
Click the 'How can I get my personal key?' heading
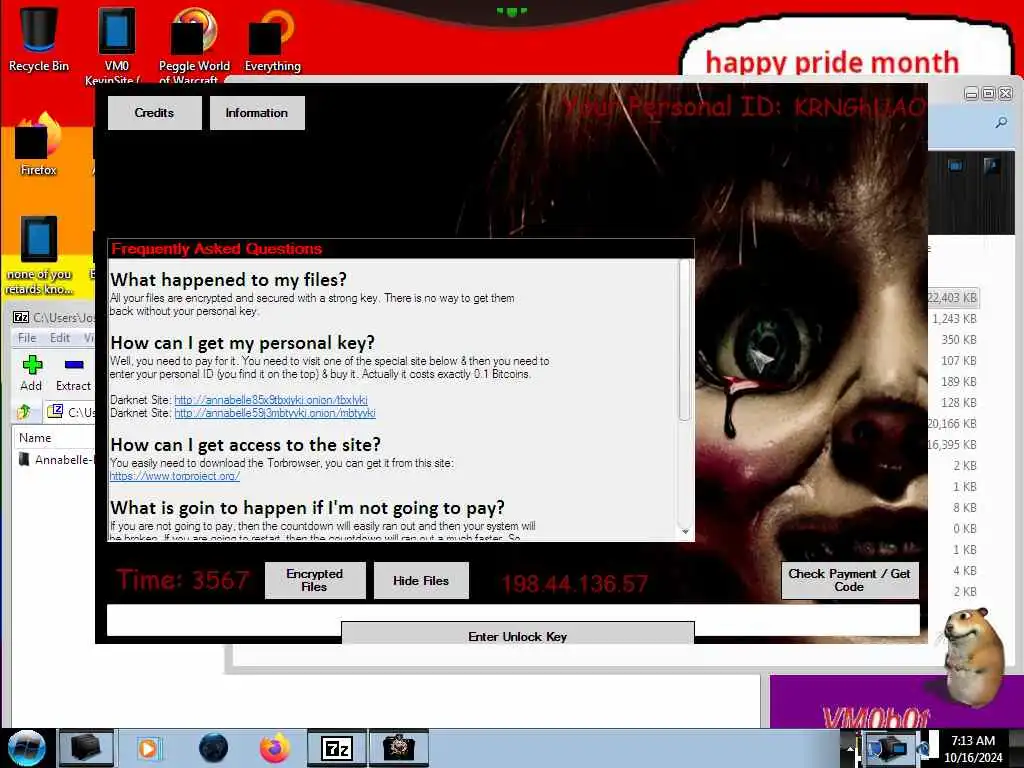[x=242, y=343]
